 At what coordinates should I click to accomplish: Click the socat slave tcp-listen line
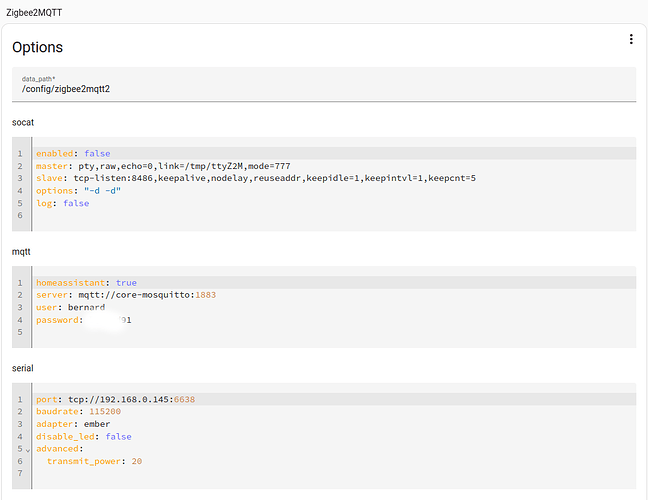(255, 178)
